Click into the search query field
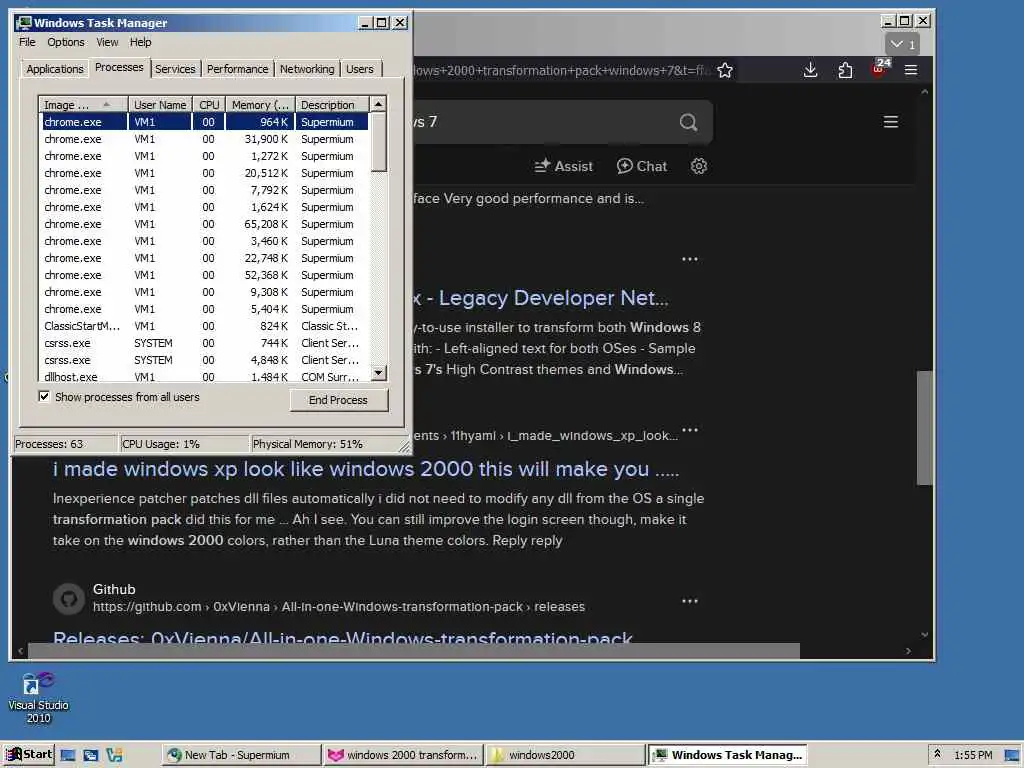 click(x=542, y=122)
